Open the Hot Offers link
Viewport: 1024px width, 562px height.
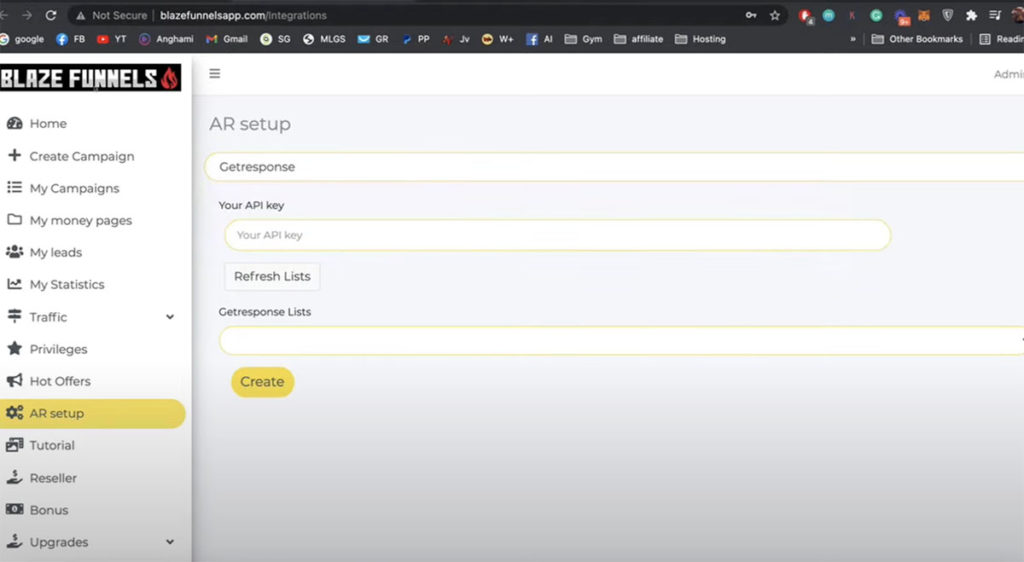pos(59,381)
